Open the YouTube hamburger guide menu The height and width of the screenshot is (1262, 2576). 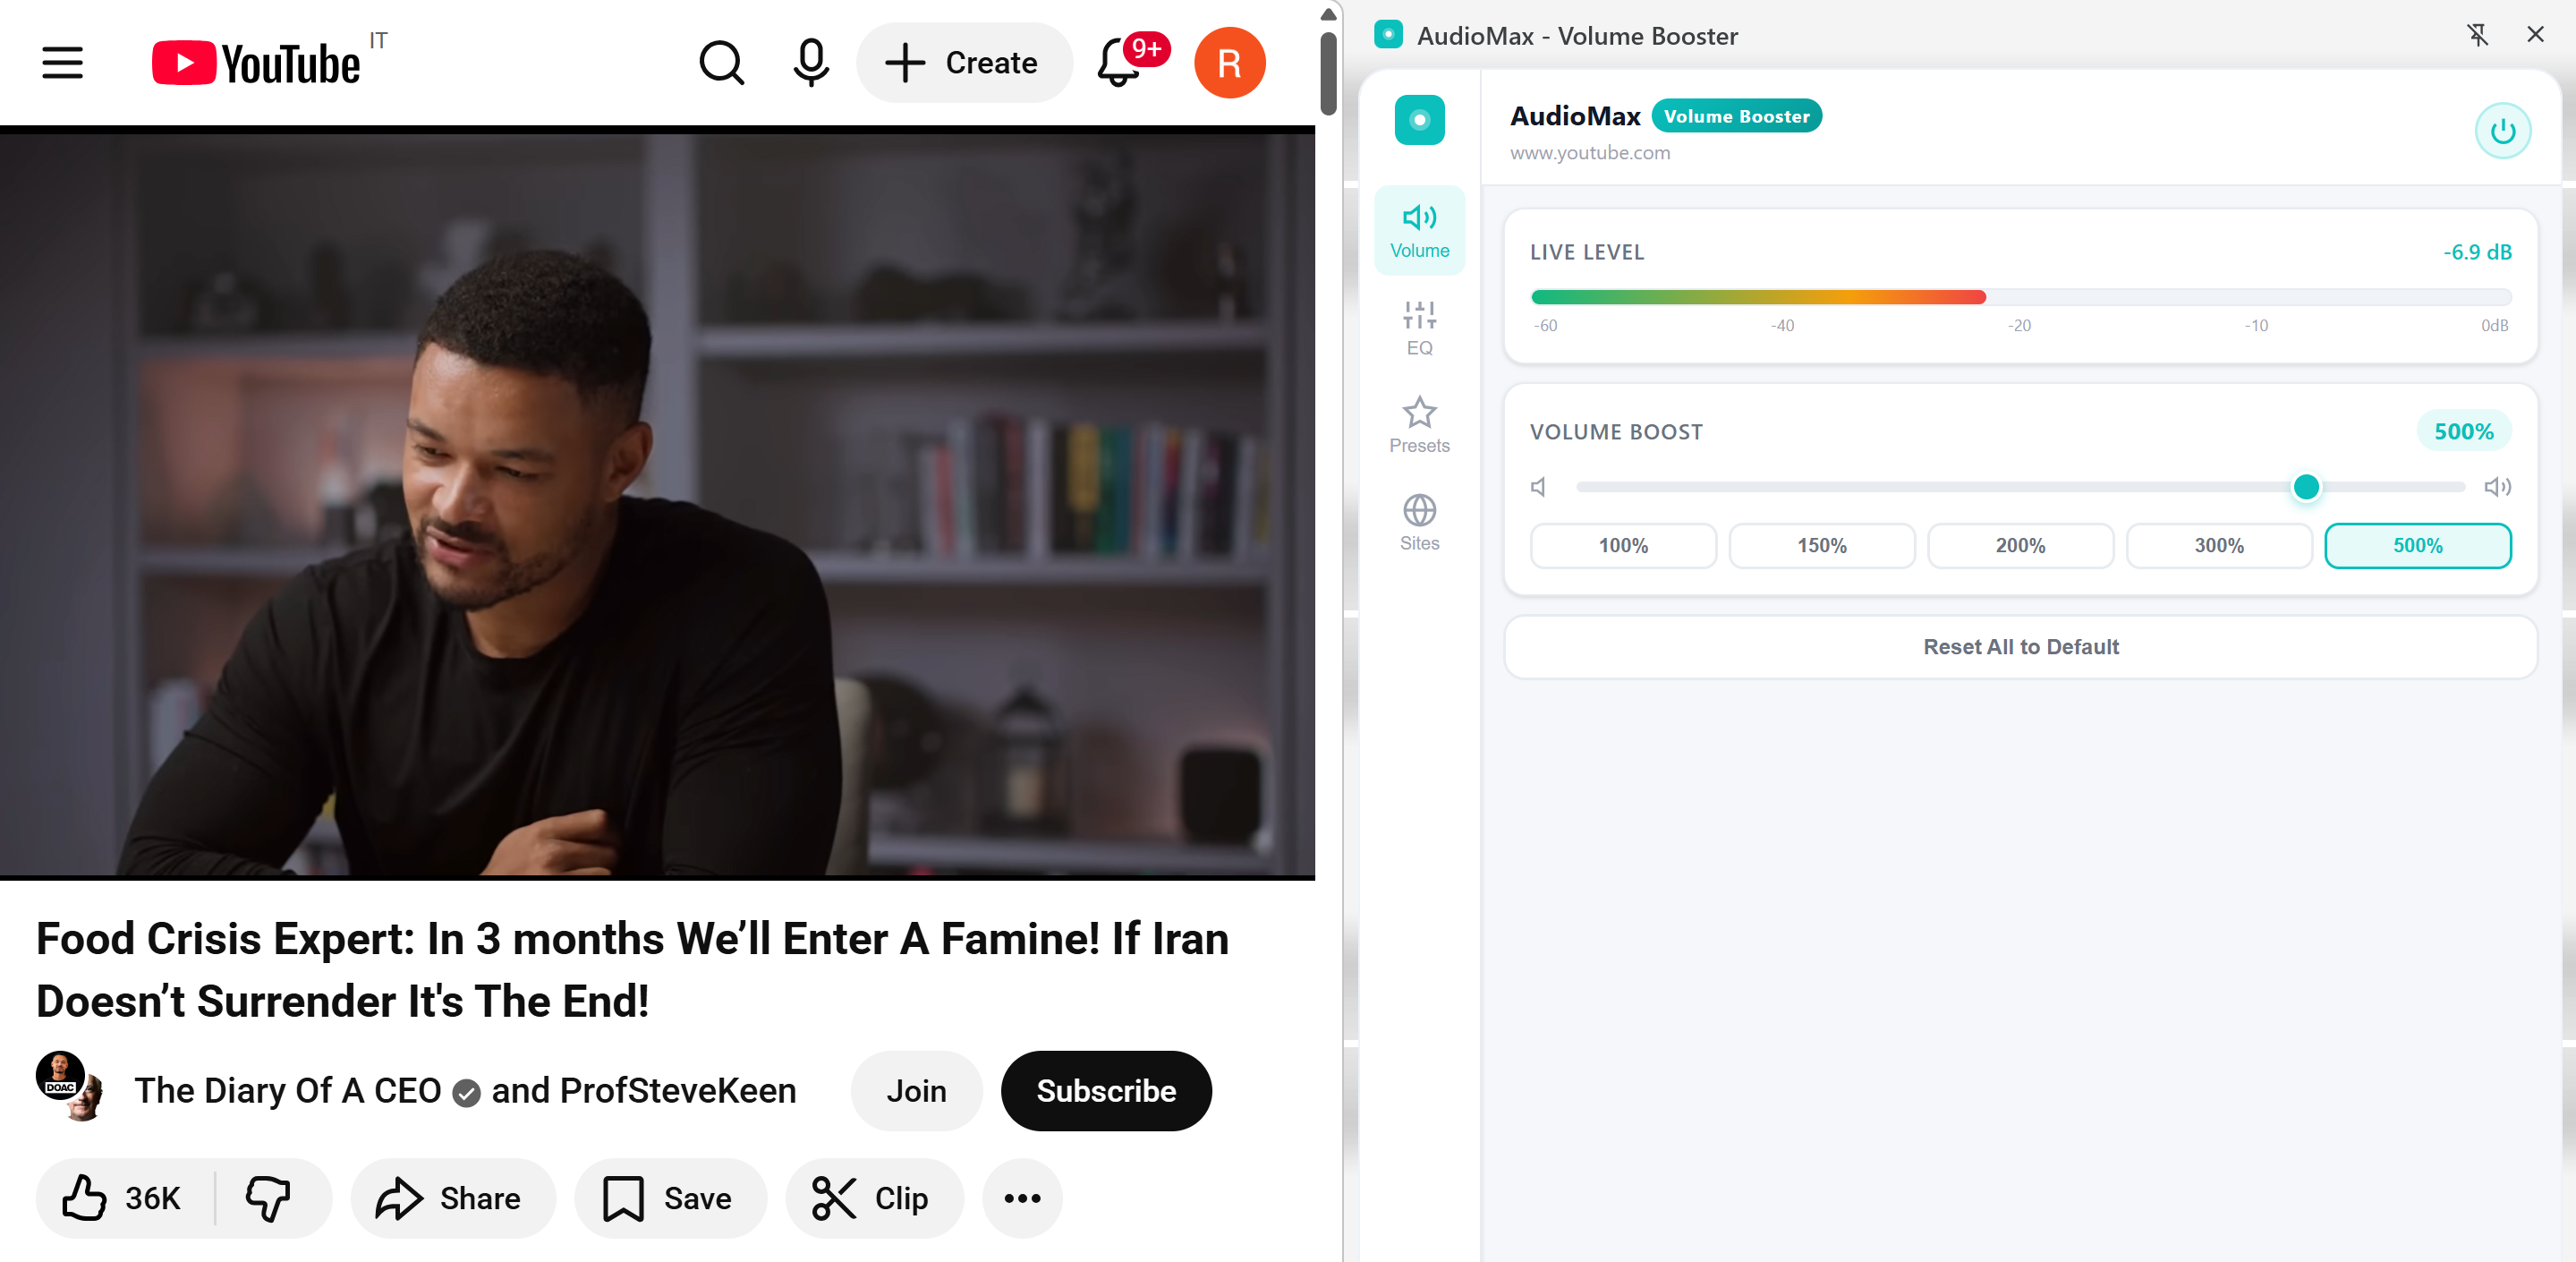point(62,63)
